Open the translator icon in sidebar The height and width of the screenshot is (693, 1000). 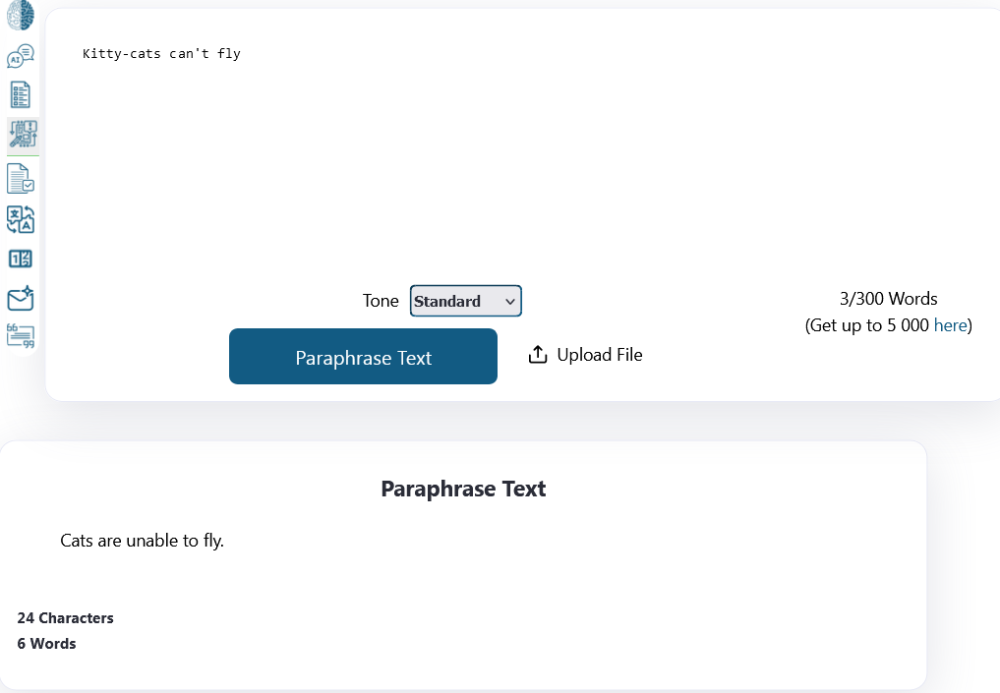click(20, 219)
